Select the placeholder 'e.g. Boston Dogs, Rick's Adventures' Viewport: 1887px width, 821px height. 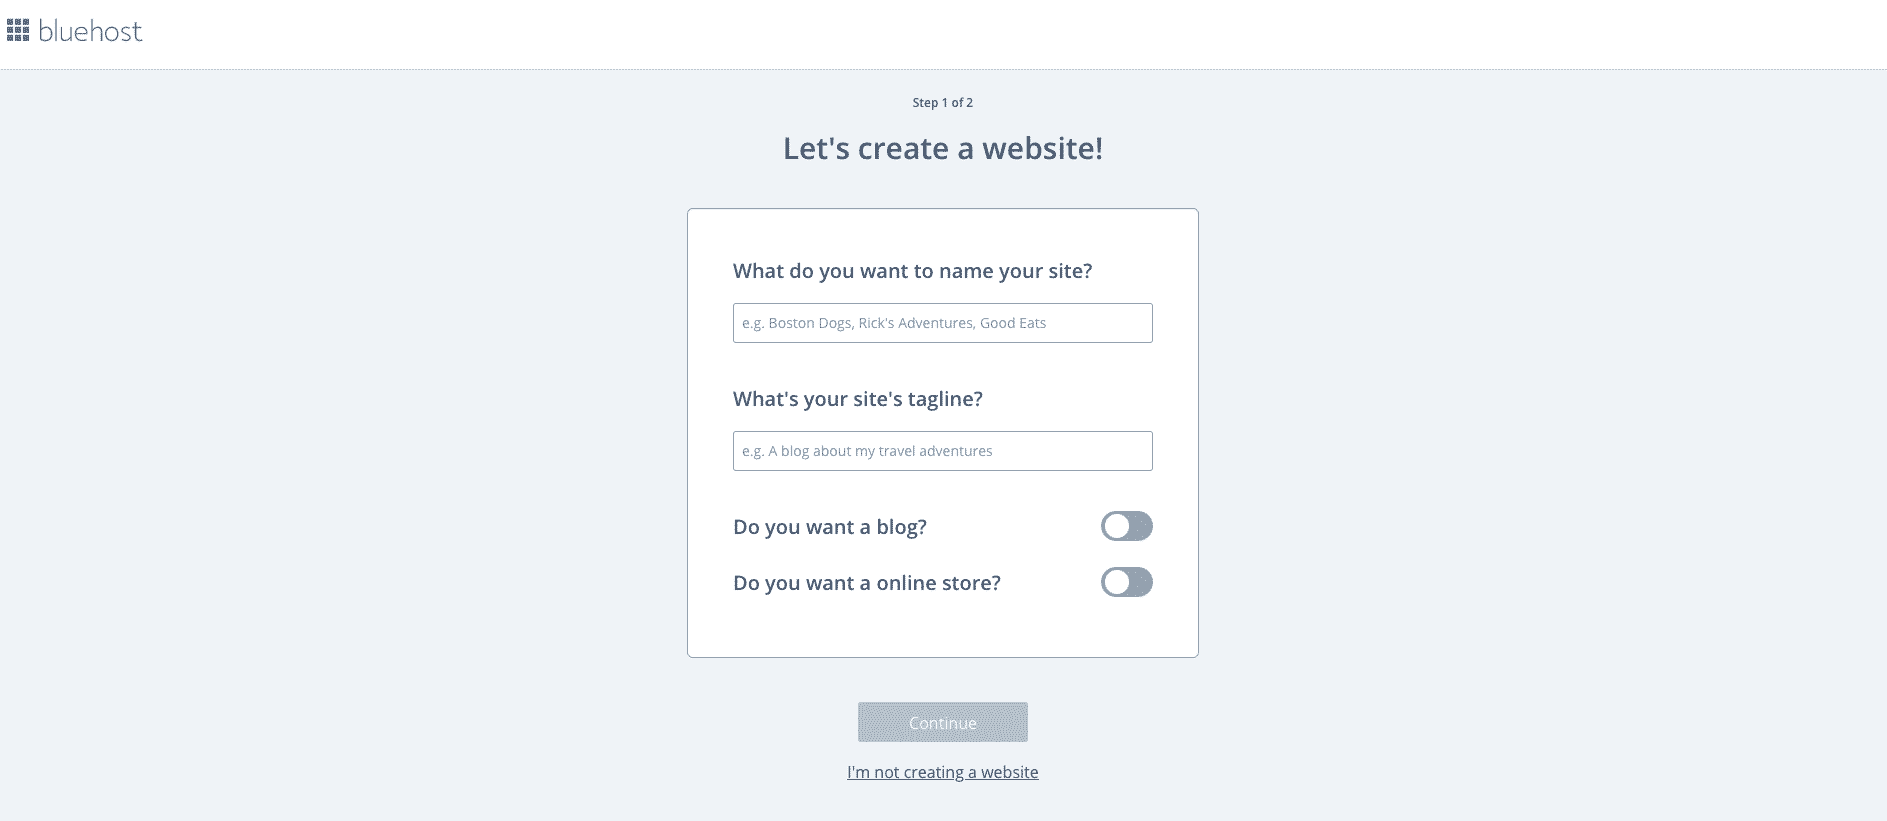point(893,323)
